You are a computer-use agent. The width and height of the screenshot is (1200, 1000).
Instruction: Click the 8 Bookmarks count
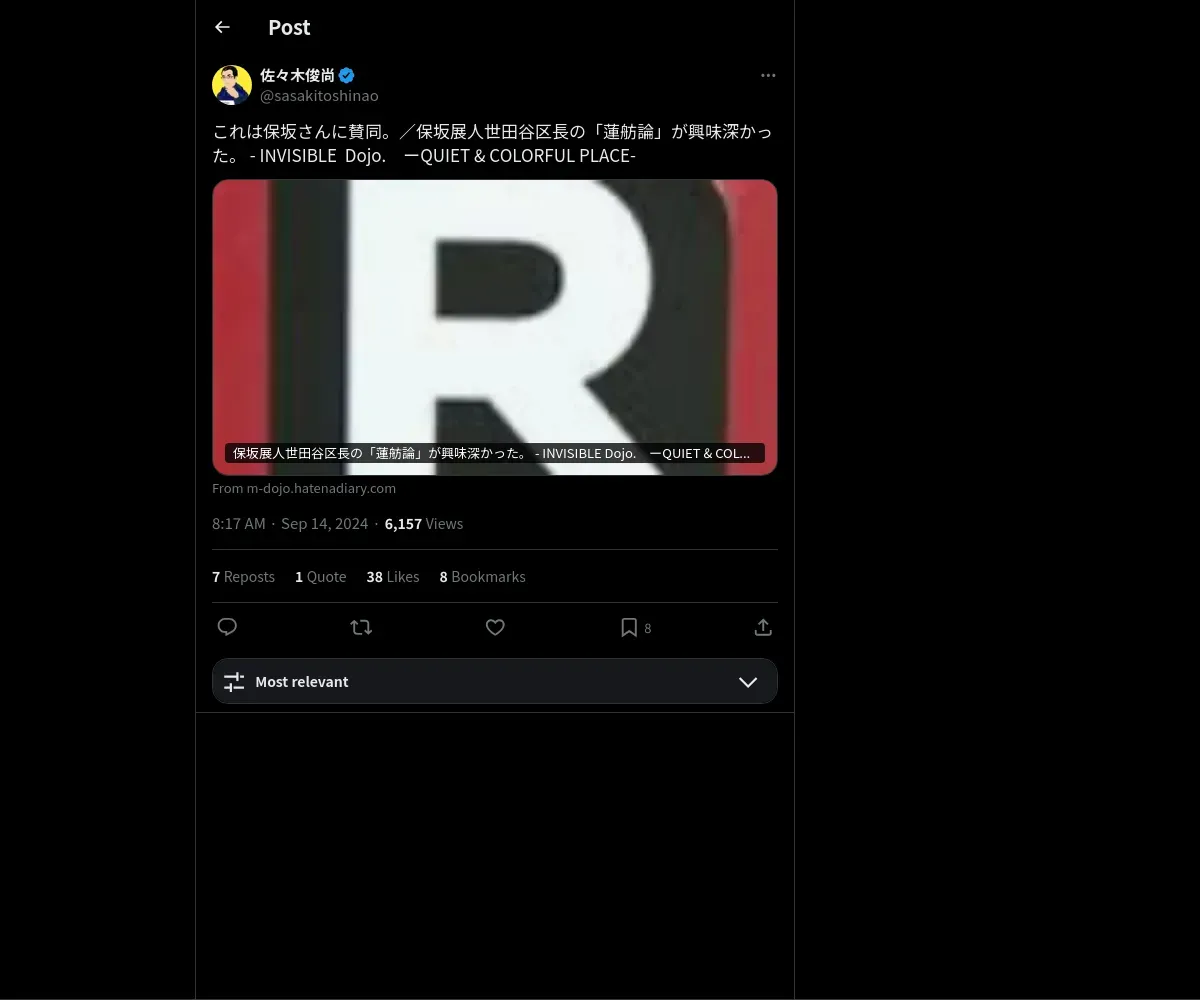482,577
